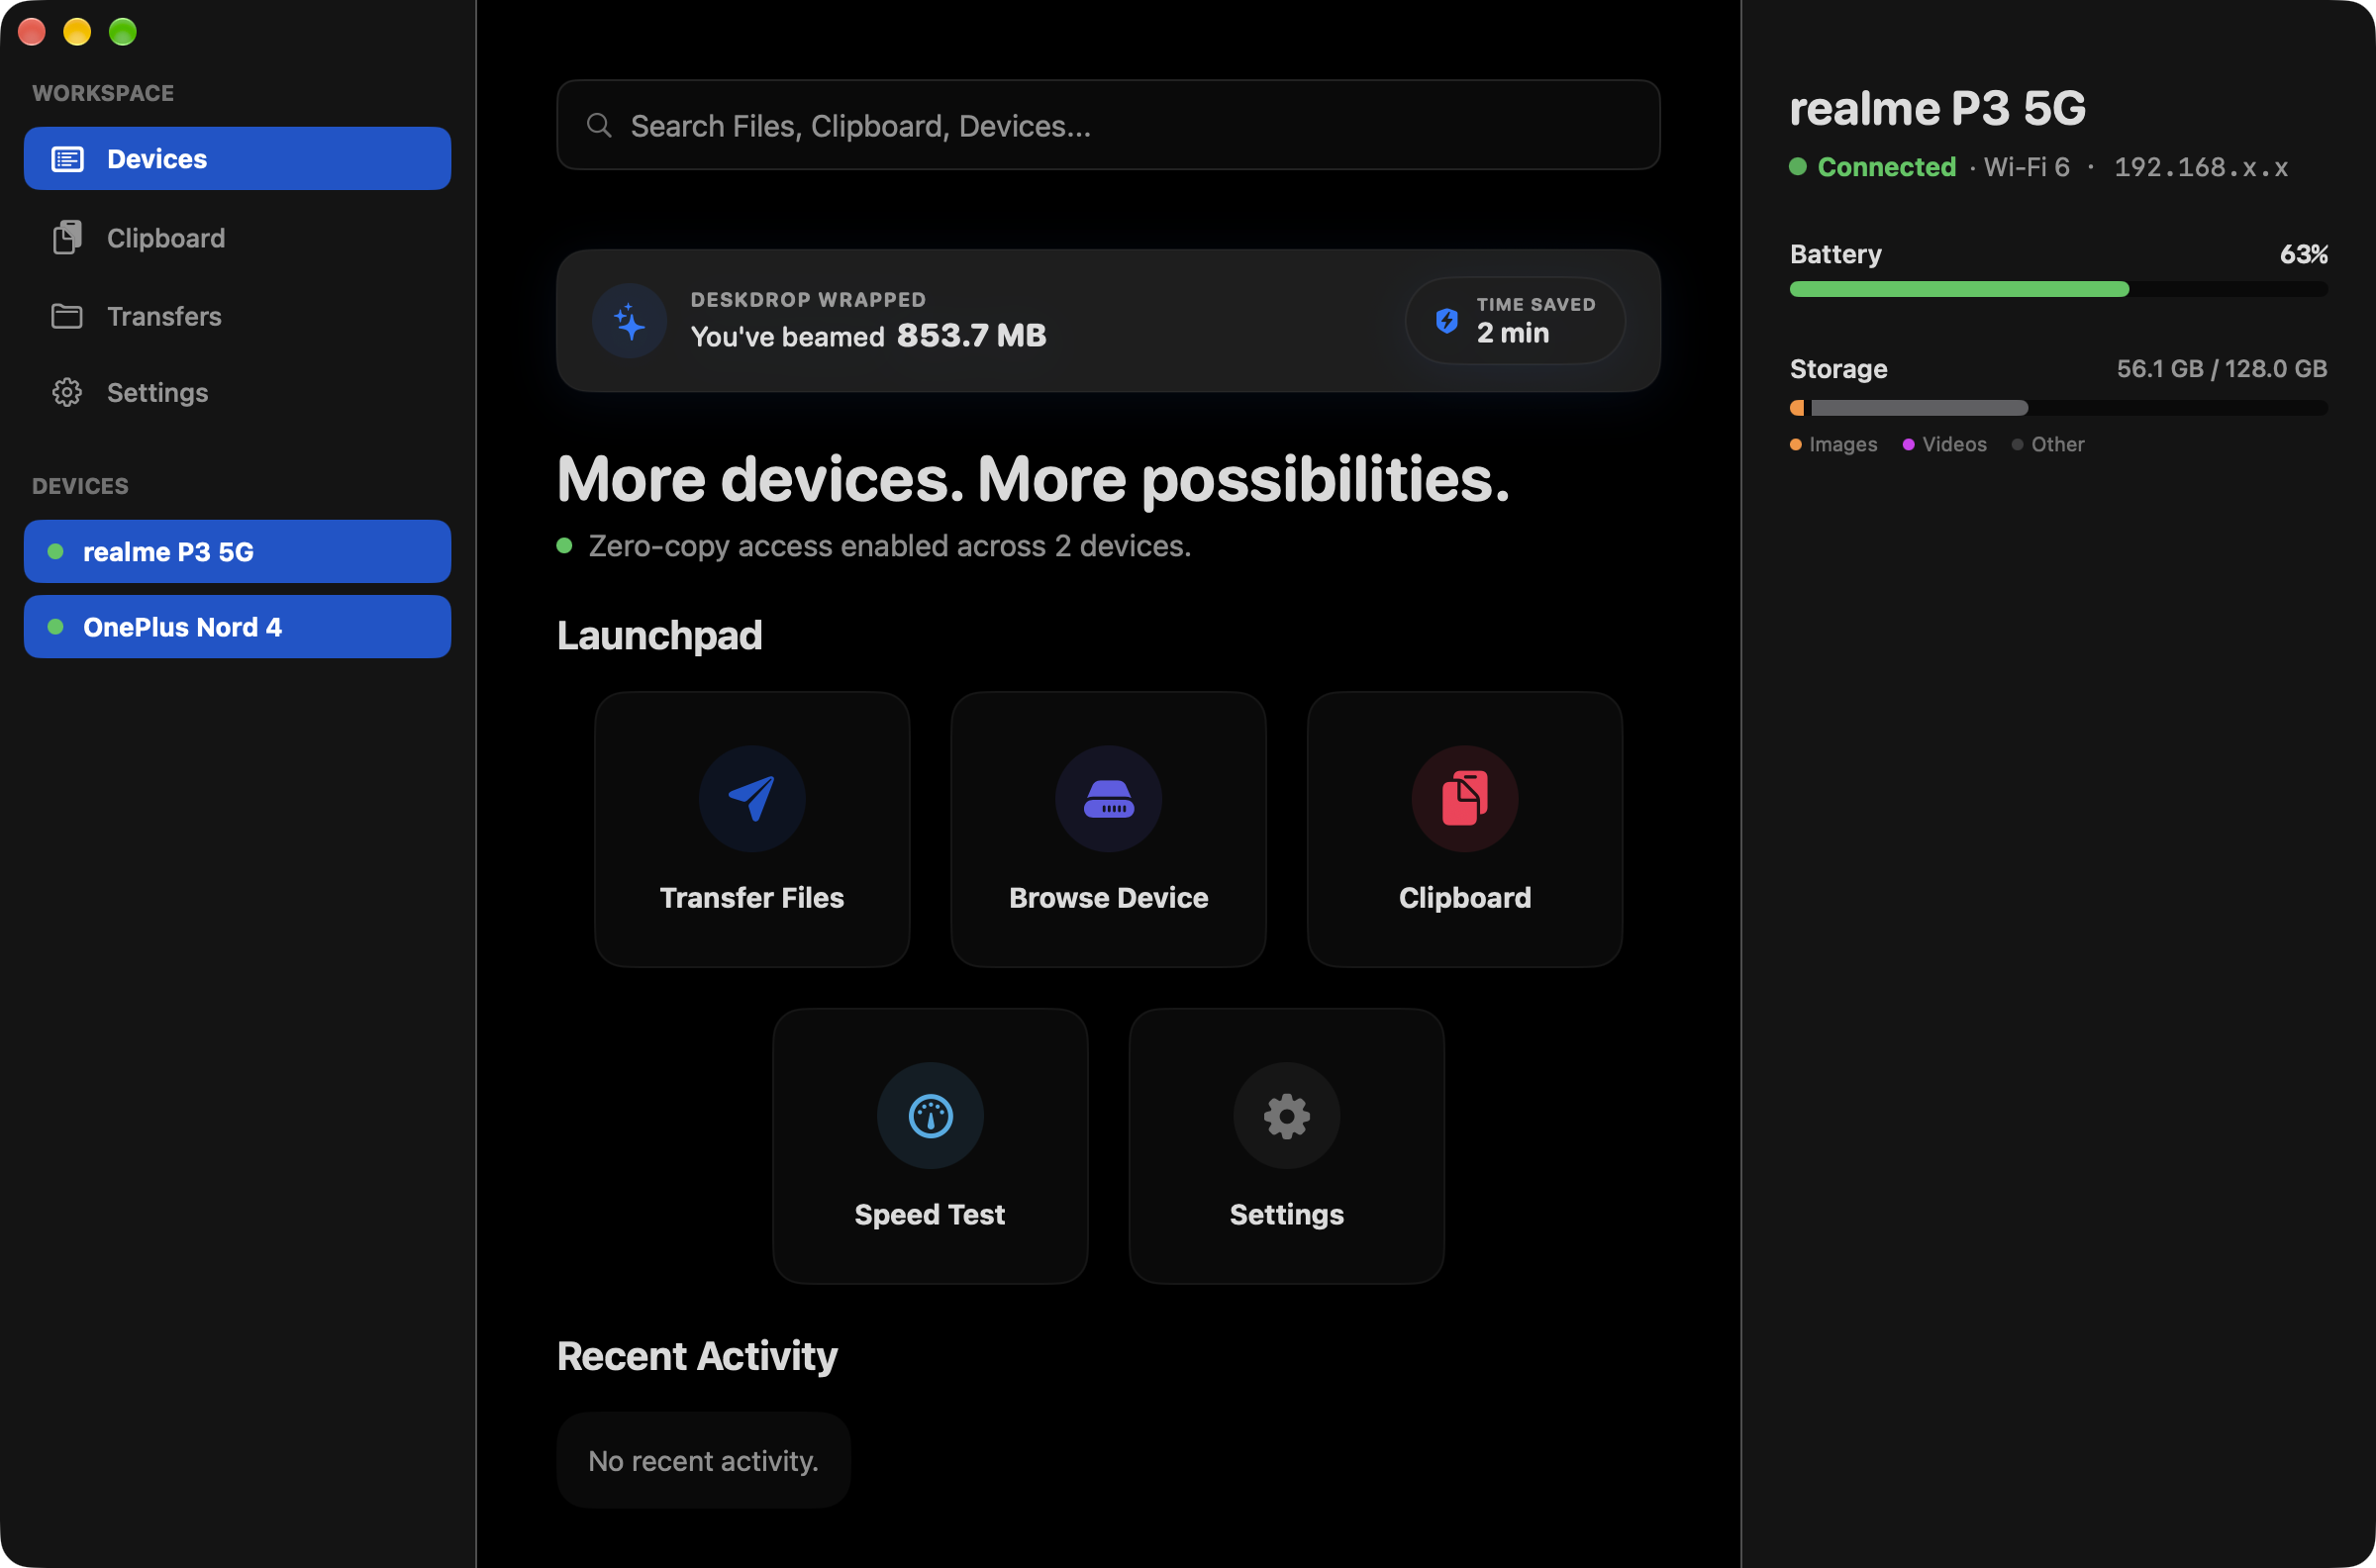The image size is (2376, 1568).
Task: Open Clipboard in the workspace sidebar
Action: click(x=237, y=238)
